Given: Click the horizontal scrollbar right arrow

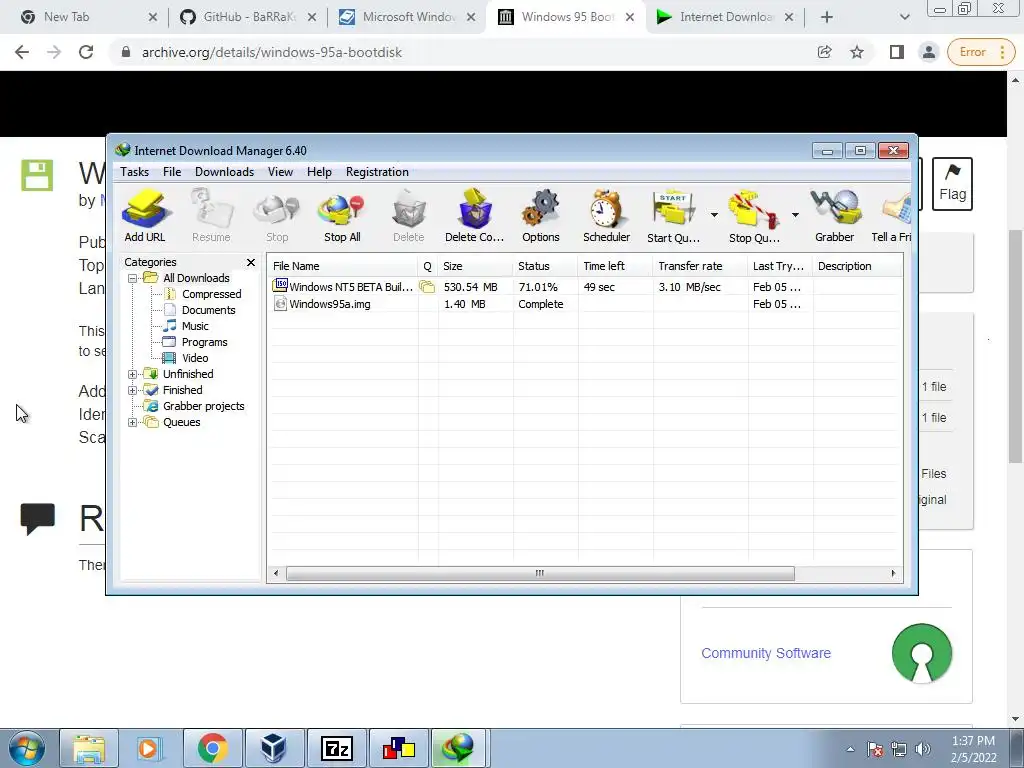Looking at the screenshot, I should [893, 573].
